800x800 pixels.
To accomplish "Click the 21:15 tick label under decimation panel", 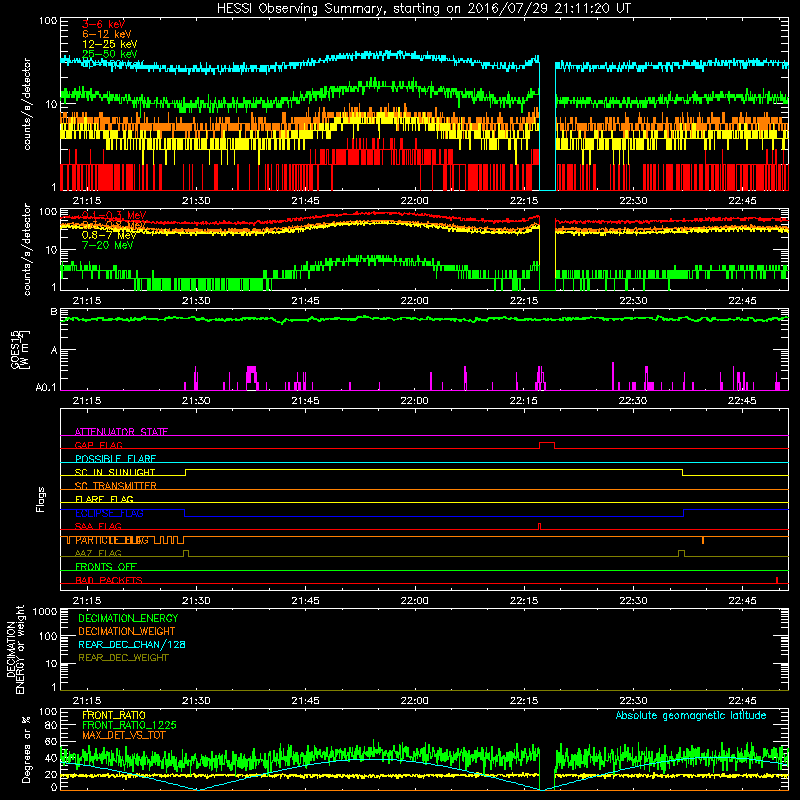I will click(87, 701).
